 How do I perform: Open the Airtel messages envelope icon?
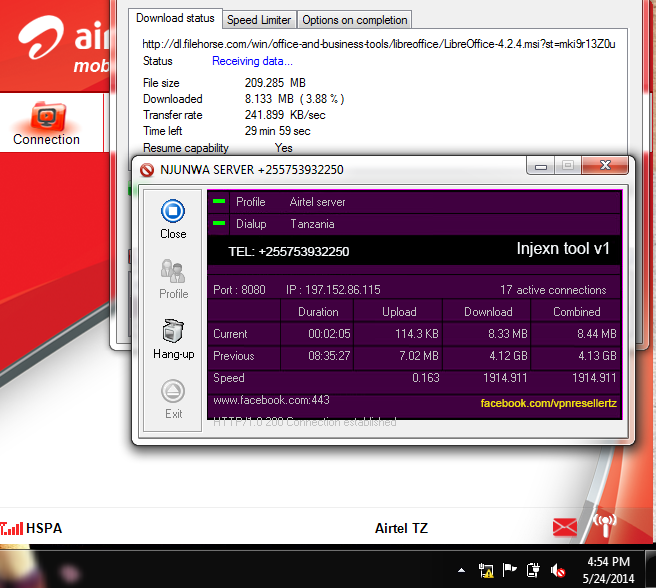pos(565,527)
